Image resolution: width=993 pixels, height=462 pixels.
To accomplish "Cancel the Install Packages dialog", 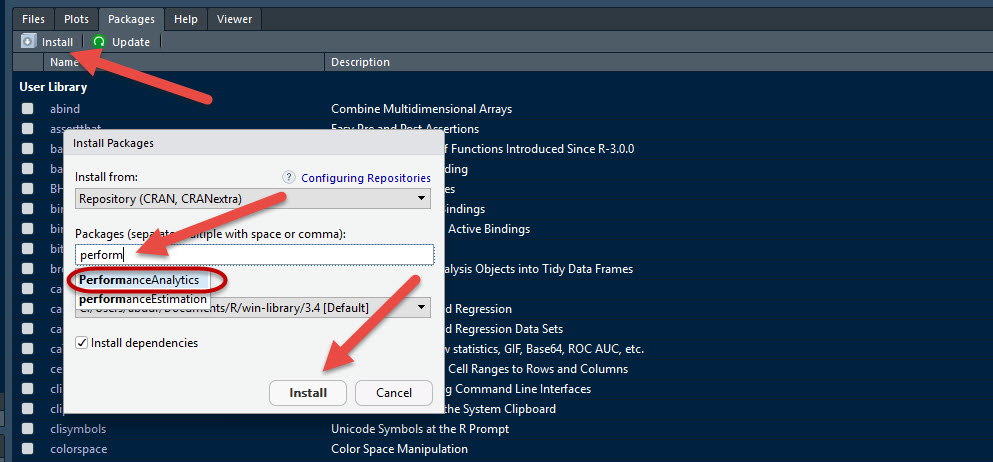I will (393, 393).
